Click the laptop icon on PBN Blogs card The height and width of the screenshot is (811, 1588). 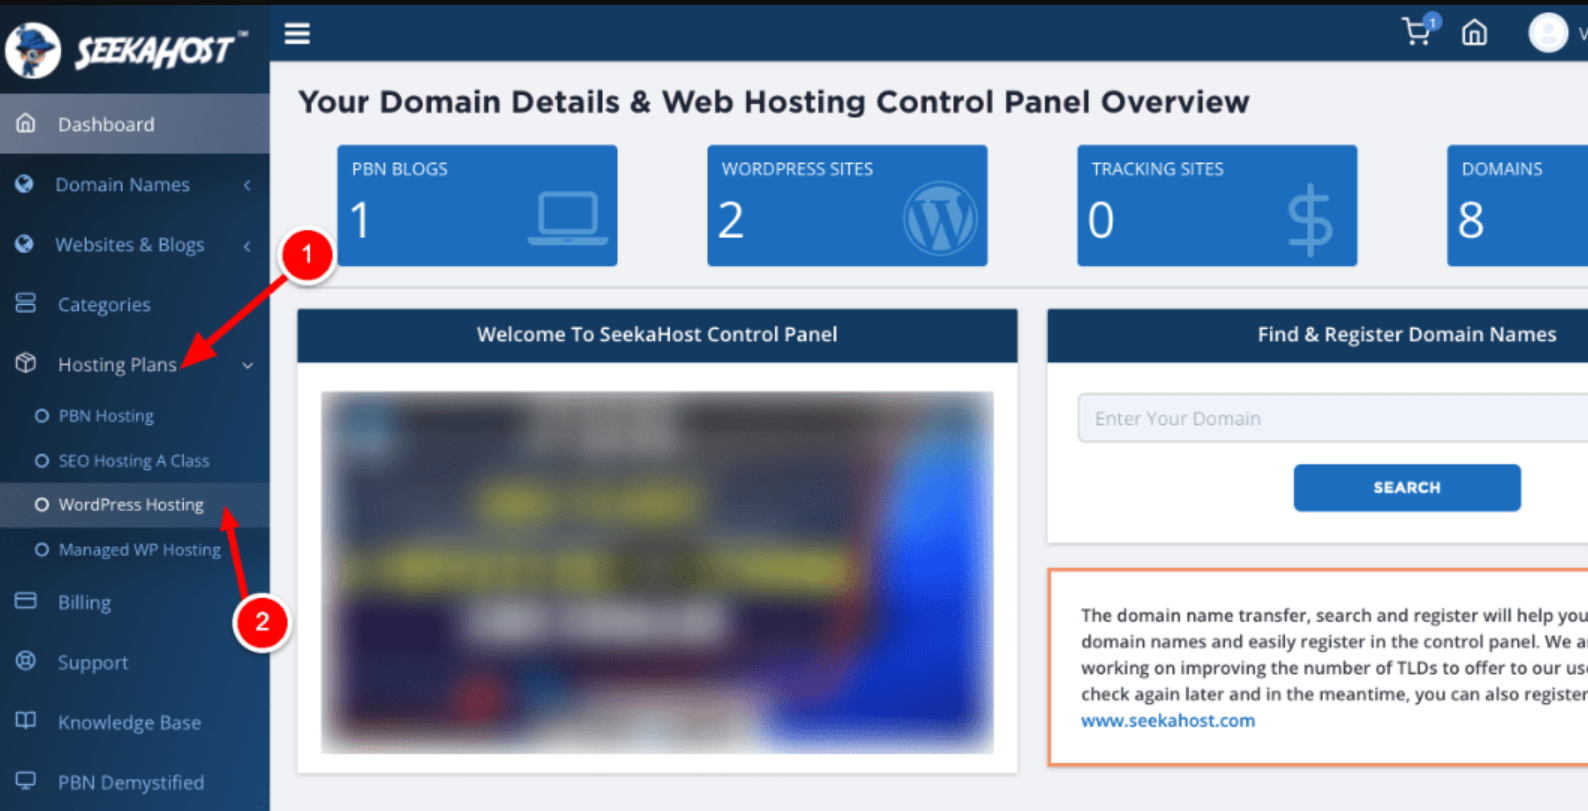coord(568,219)
